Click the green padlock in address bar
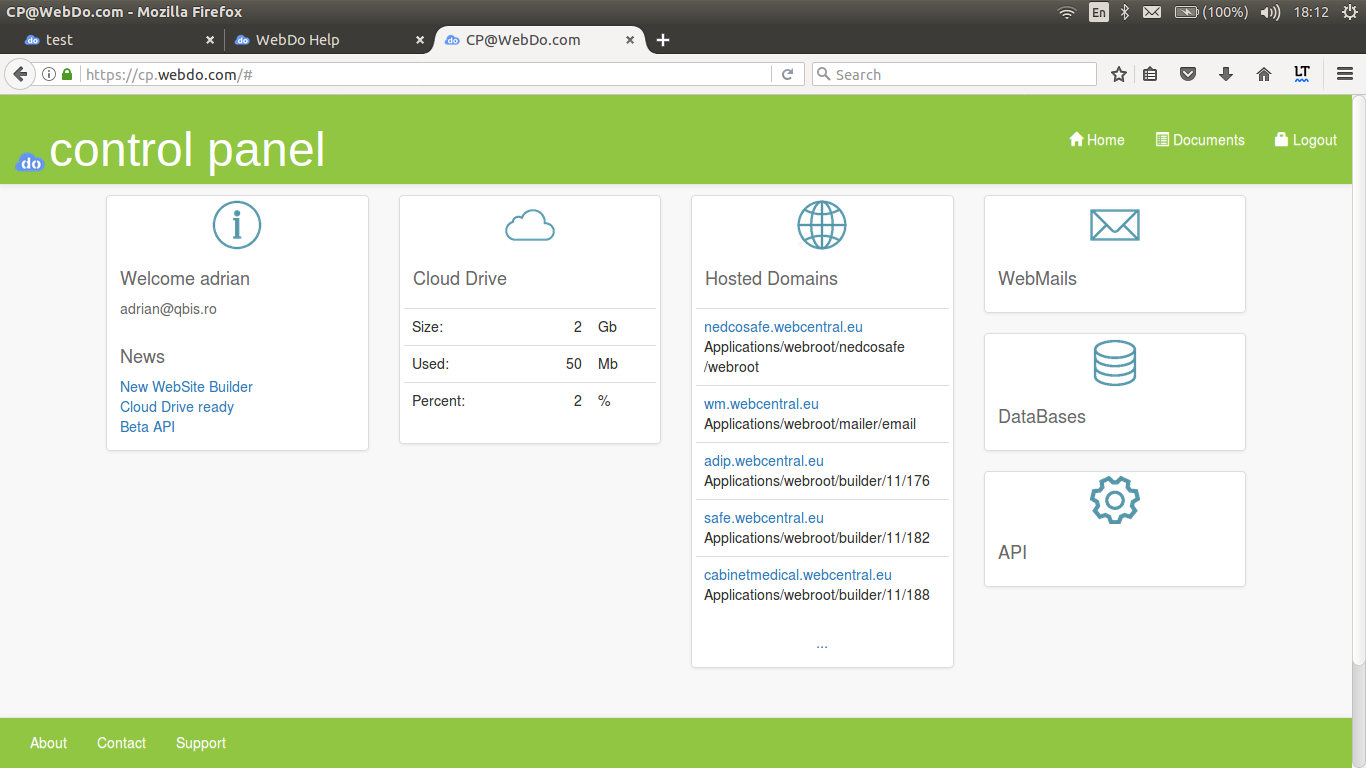1366x768 pixels. tap(67, 74)
